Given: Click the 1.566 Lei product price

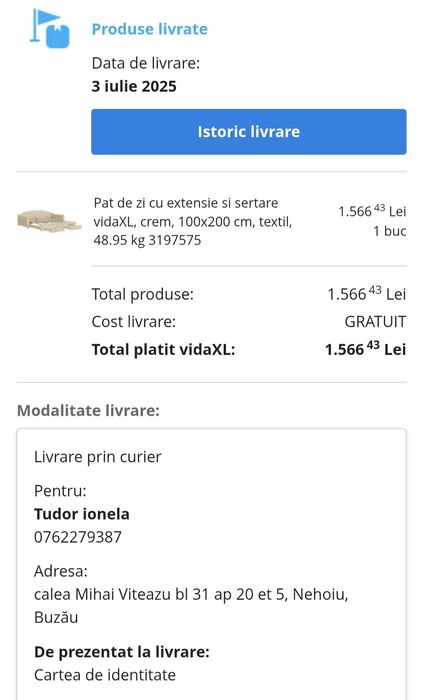Looking at the screenshot, I should click(x=372, y=210).
